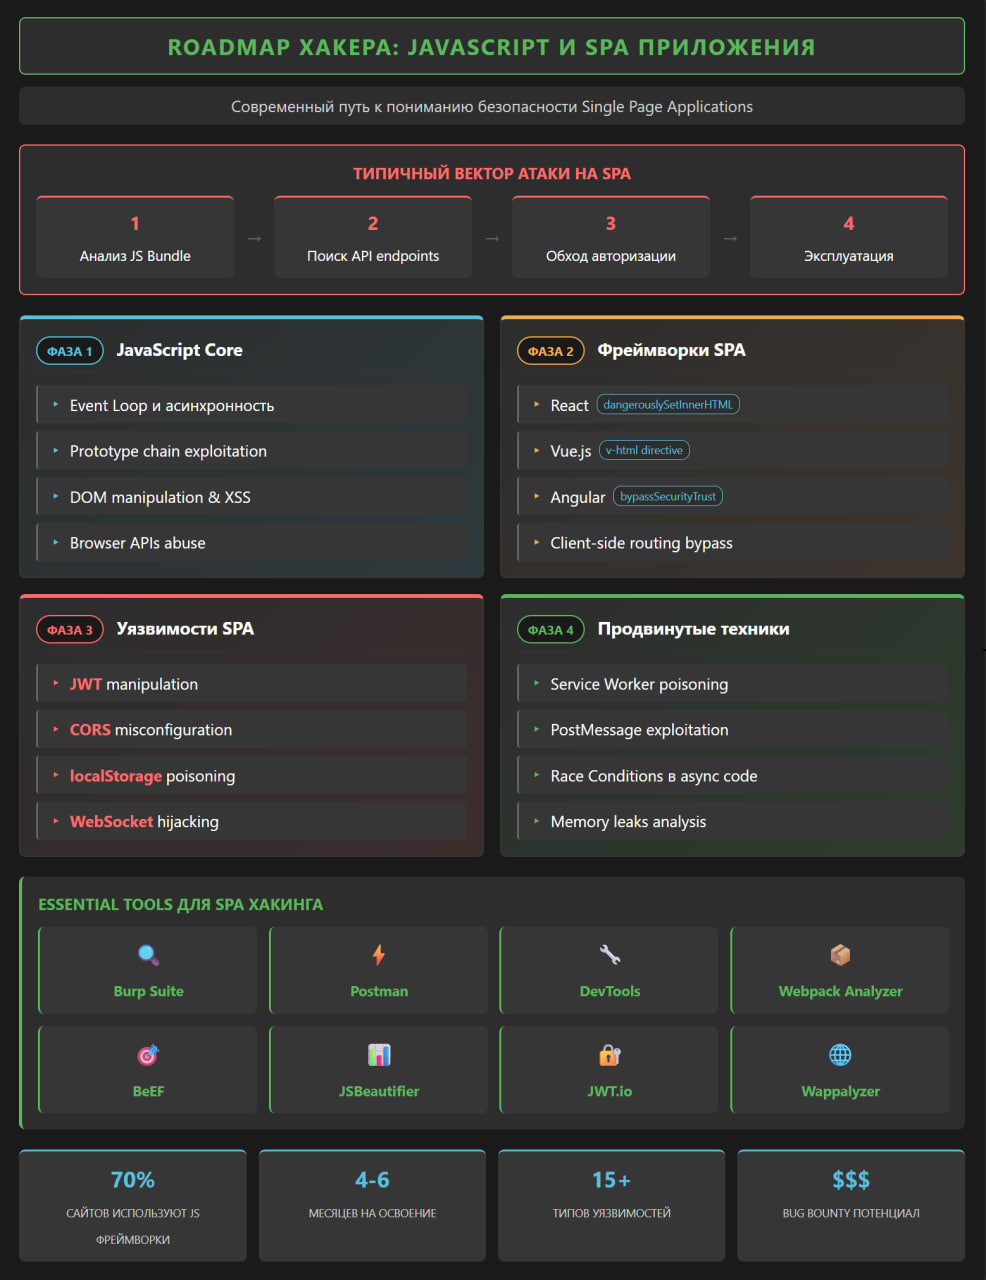Select the ФАЗА 1 badge
This screenshot has width=986, height=1280.
tap(70, 351)
